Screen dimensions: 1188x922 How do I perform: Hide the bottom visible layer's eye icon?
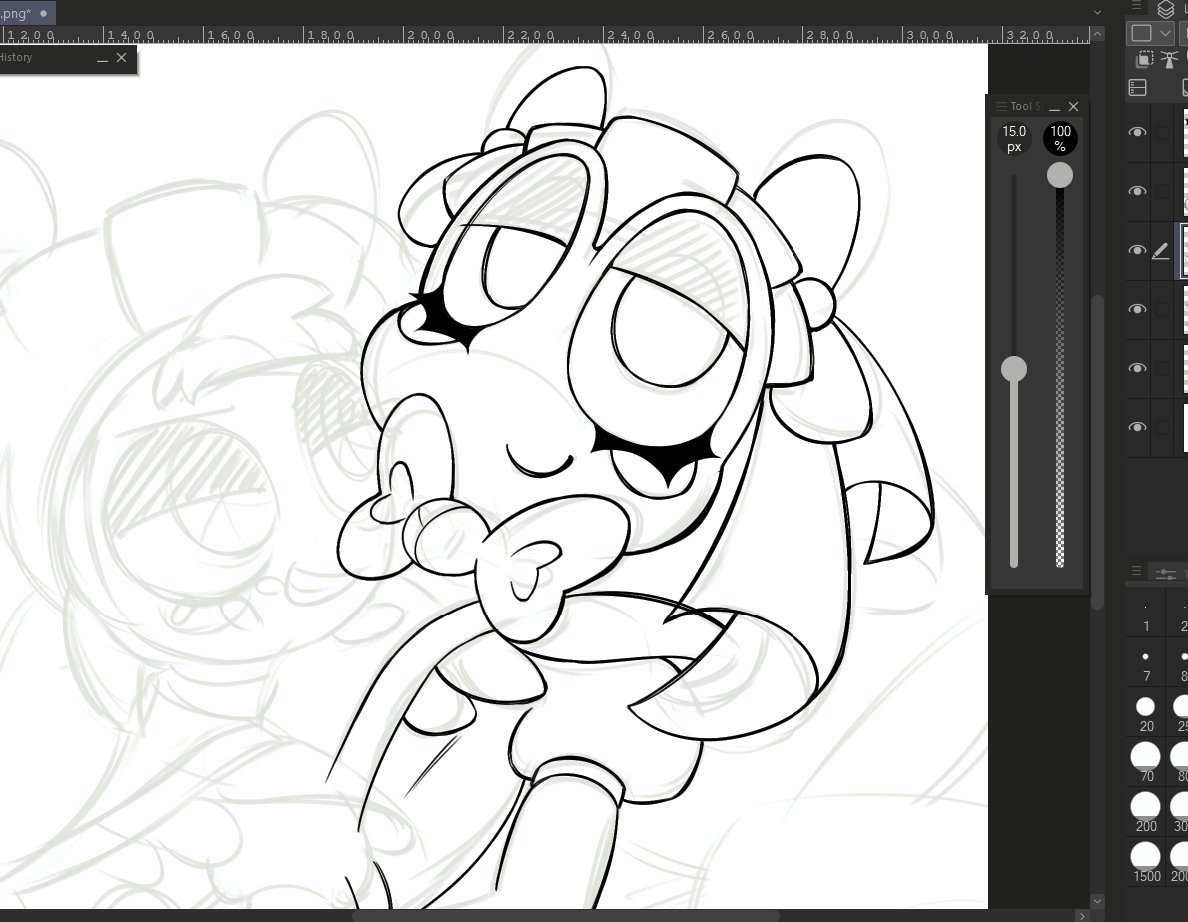click(1137, 428)
